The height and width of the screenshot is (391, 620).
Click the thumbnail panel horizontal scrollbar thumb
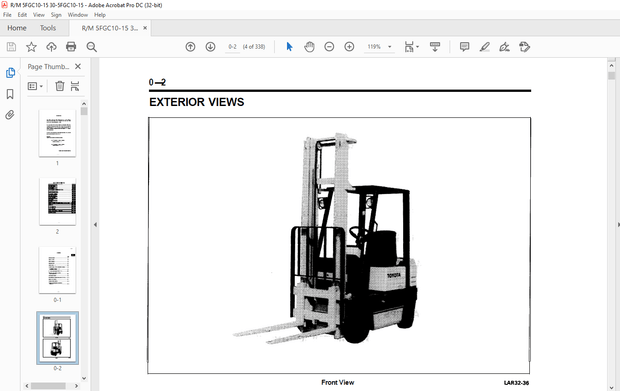pyautogui.click(x=48, y=386)
